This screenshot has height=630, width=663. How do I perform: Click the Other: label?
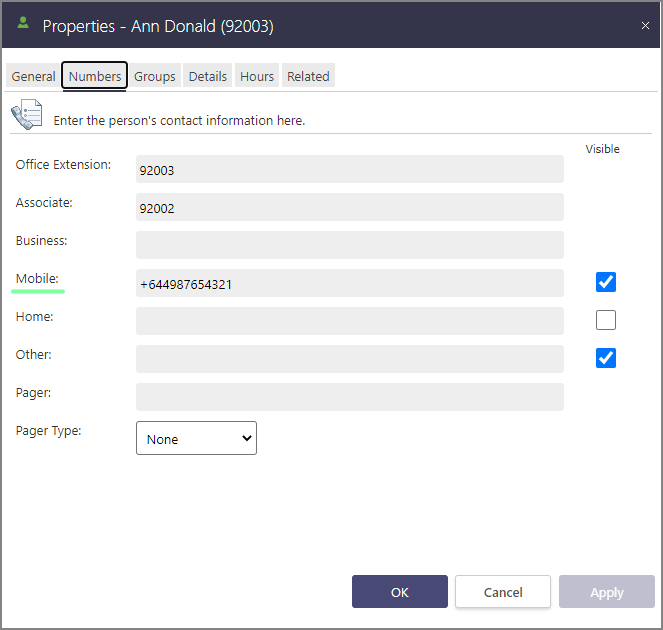tap(33, 355)
